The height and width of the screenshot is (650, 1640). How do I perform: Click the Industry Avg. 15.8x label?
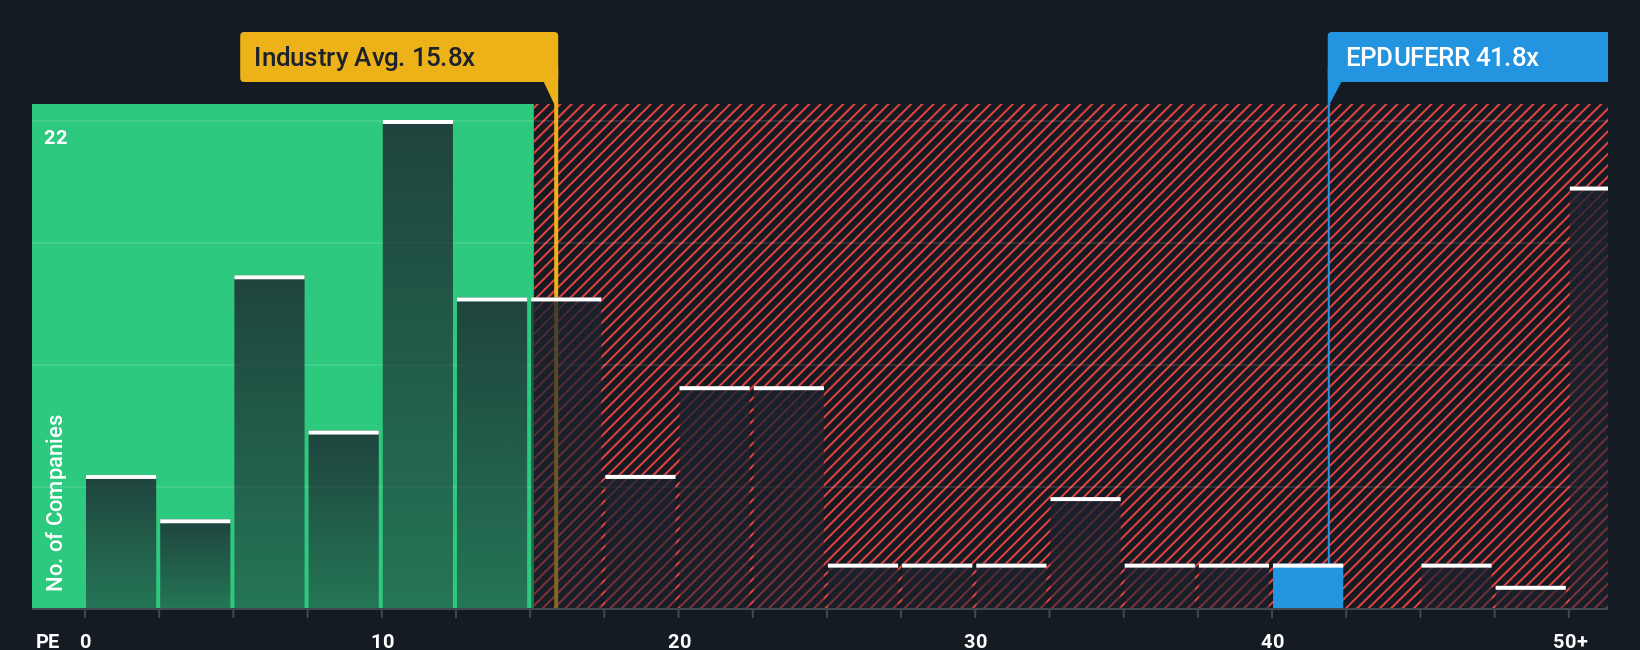[x=398, y=57]
